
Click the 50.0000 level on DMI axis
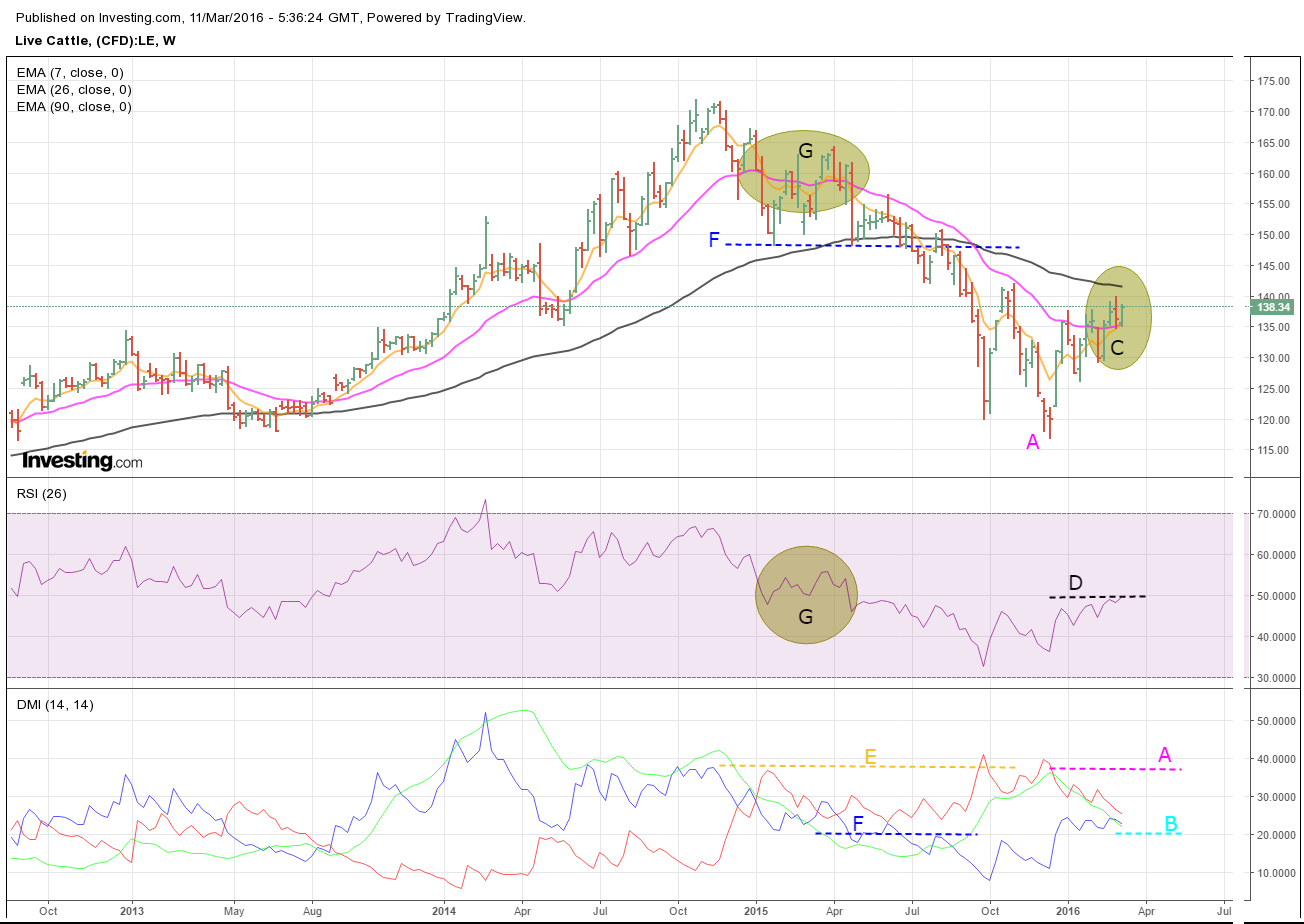(1277, 721)
